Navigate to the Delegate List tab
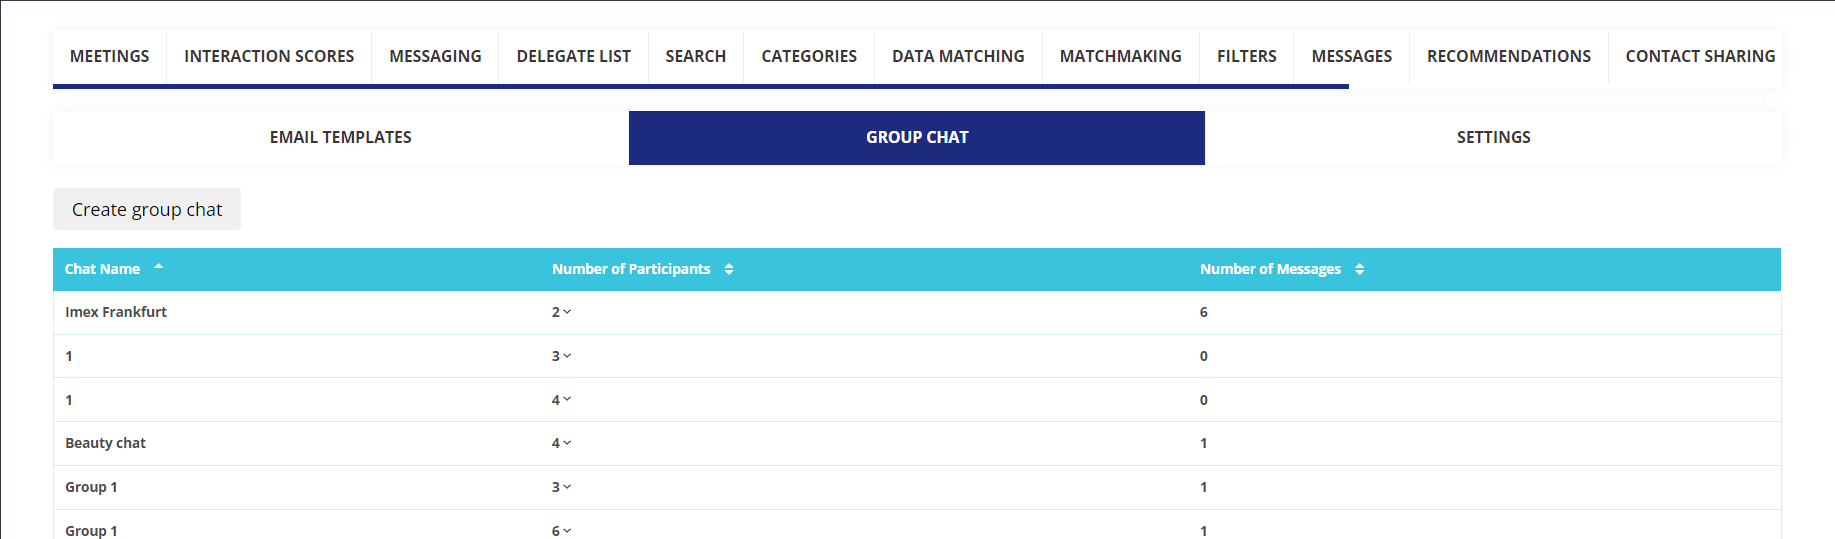The height and width of the screenshot is (539, 1835). (x=573, y=56)
